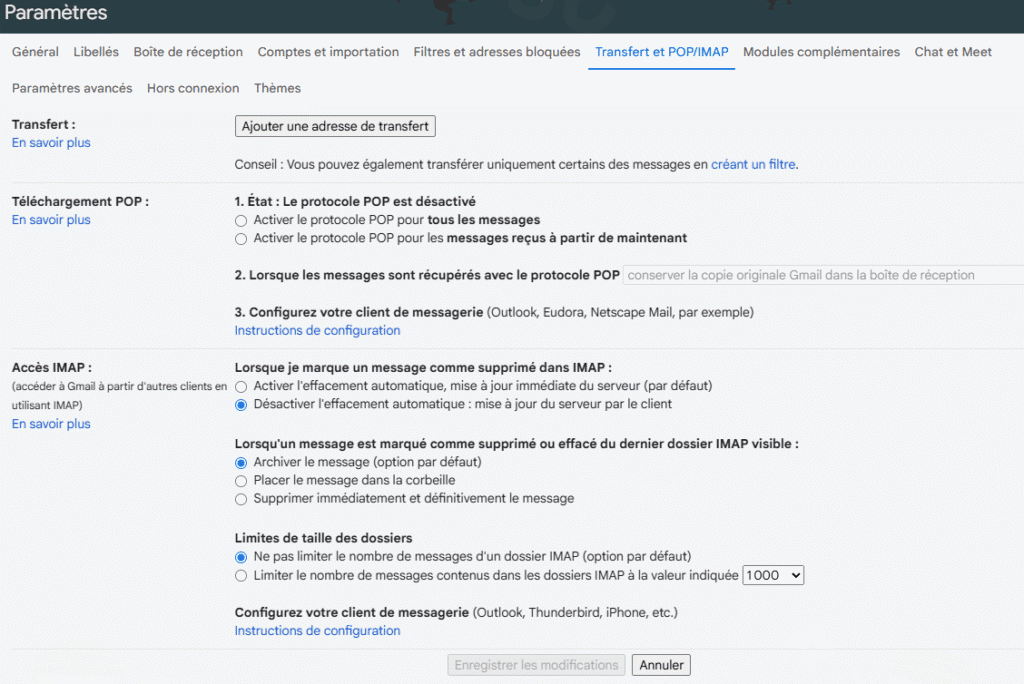Viewport: 1024px width, 684px height.
Task: Select Supprimer immédiatement et définitivement le message
Action: (241, 499)
